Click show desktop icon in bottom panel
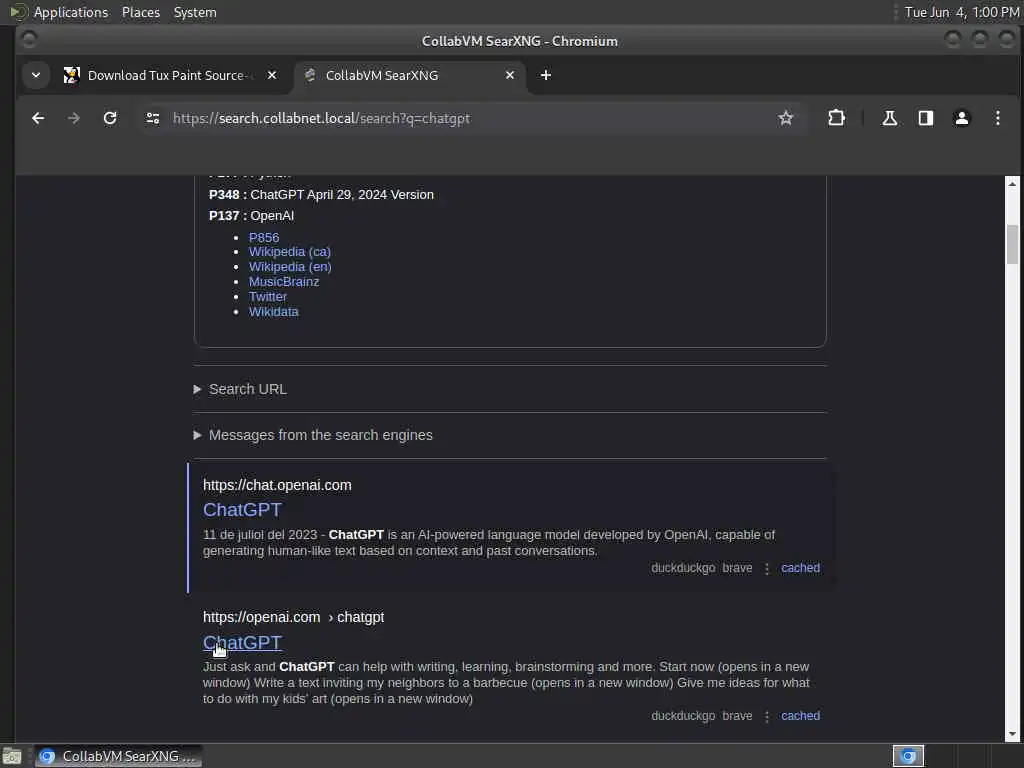 tap(12, 756)
